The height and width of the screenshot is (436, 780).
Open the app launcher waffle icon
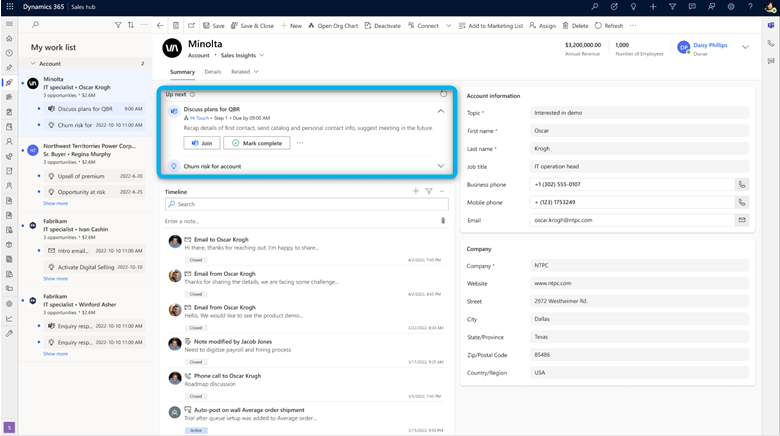tap(9, 6)
